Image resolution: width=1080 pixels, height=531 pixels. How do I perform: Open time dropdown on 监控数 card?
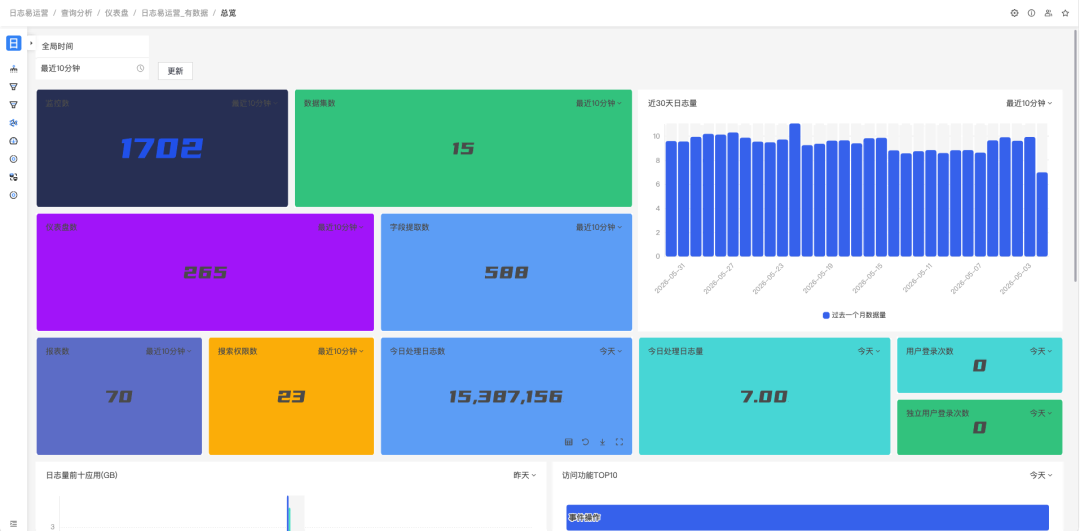click(x=255, y=103)
